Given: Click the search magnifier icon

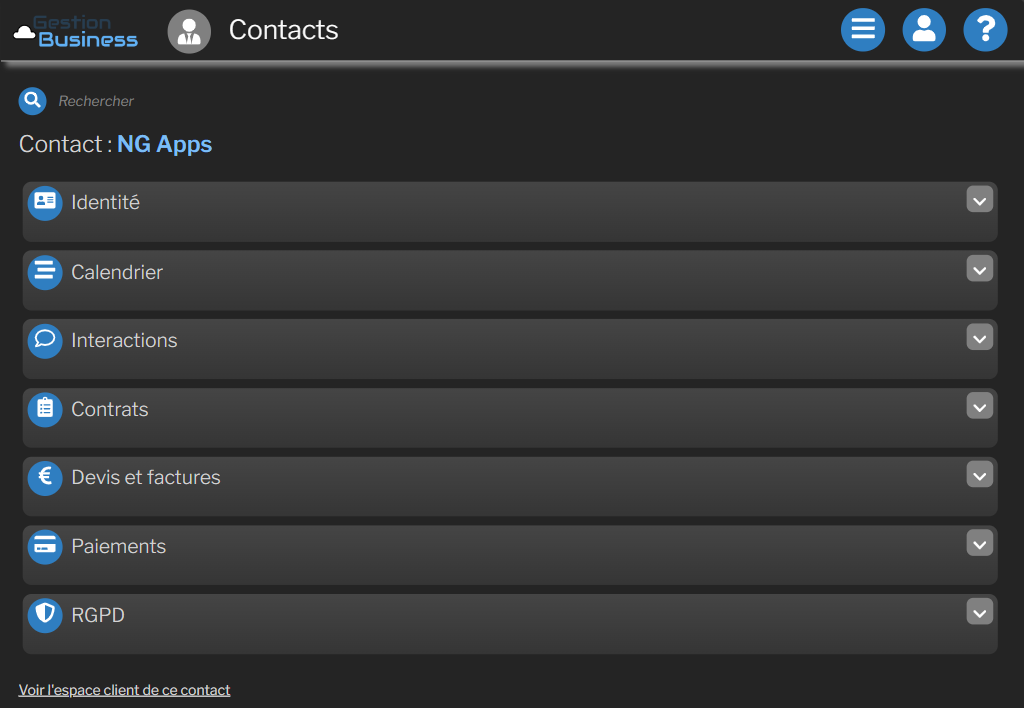Looking at the screenshot, I should [x=31, y=100].
